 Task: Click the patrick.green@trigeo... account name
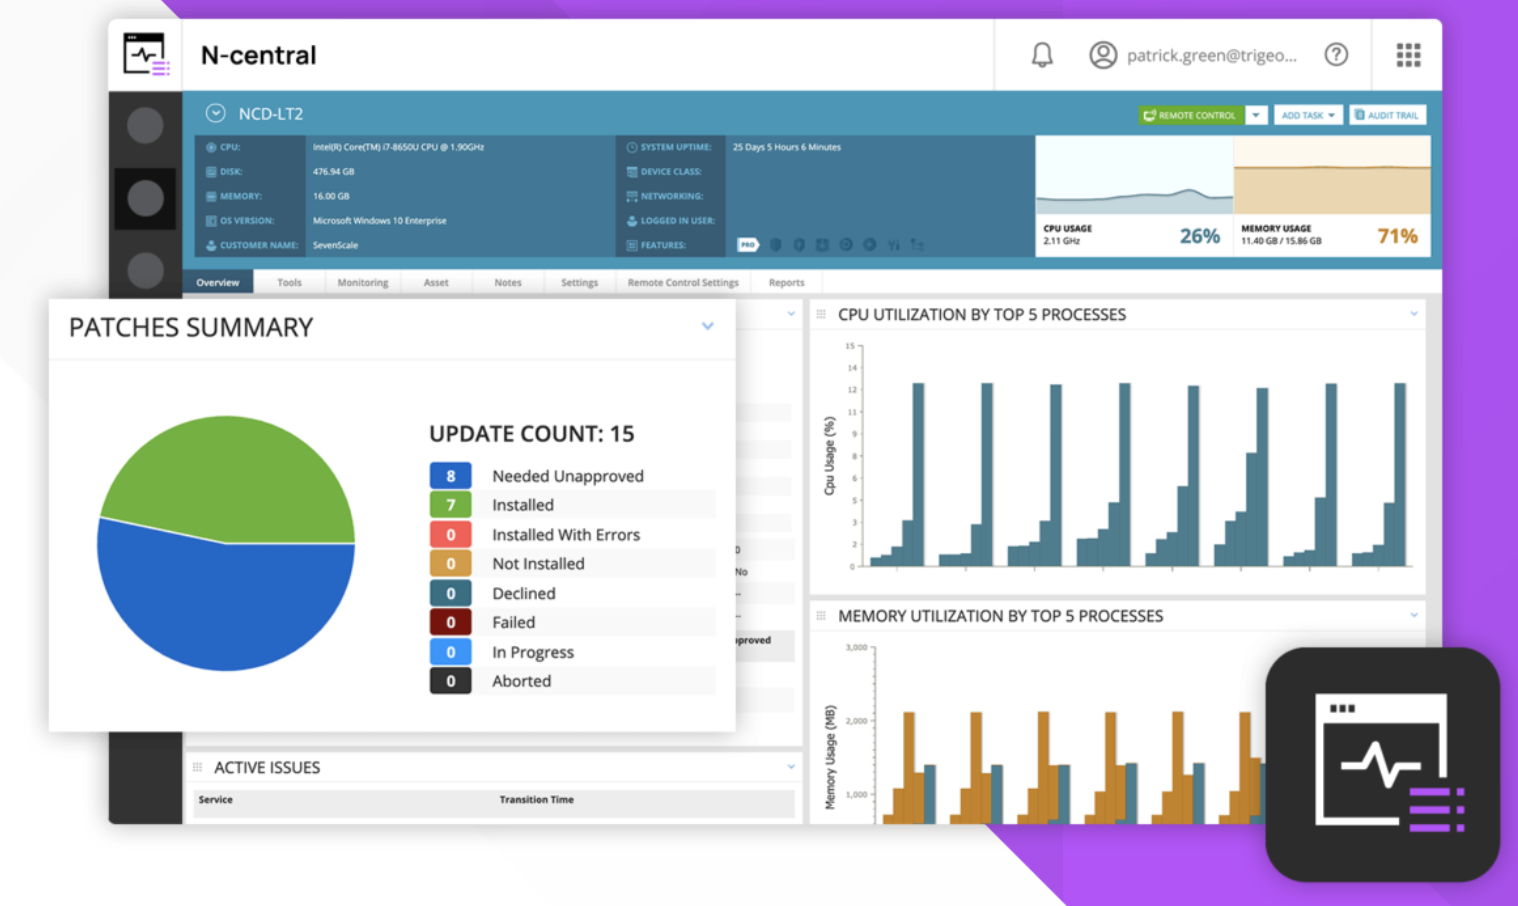click(x=1212, y=55)
